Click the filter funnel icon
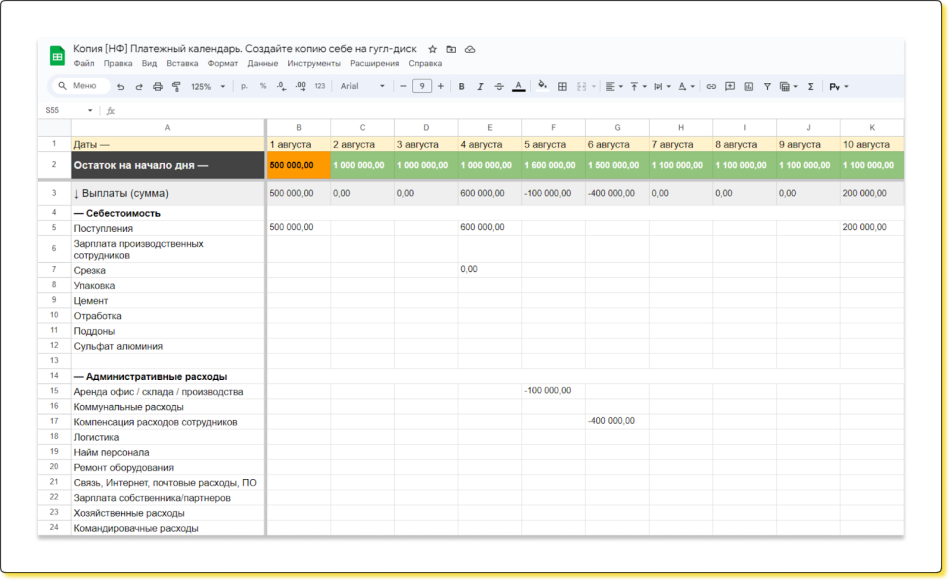 pos(767,87)
